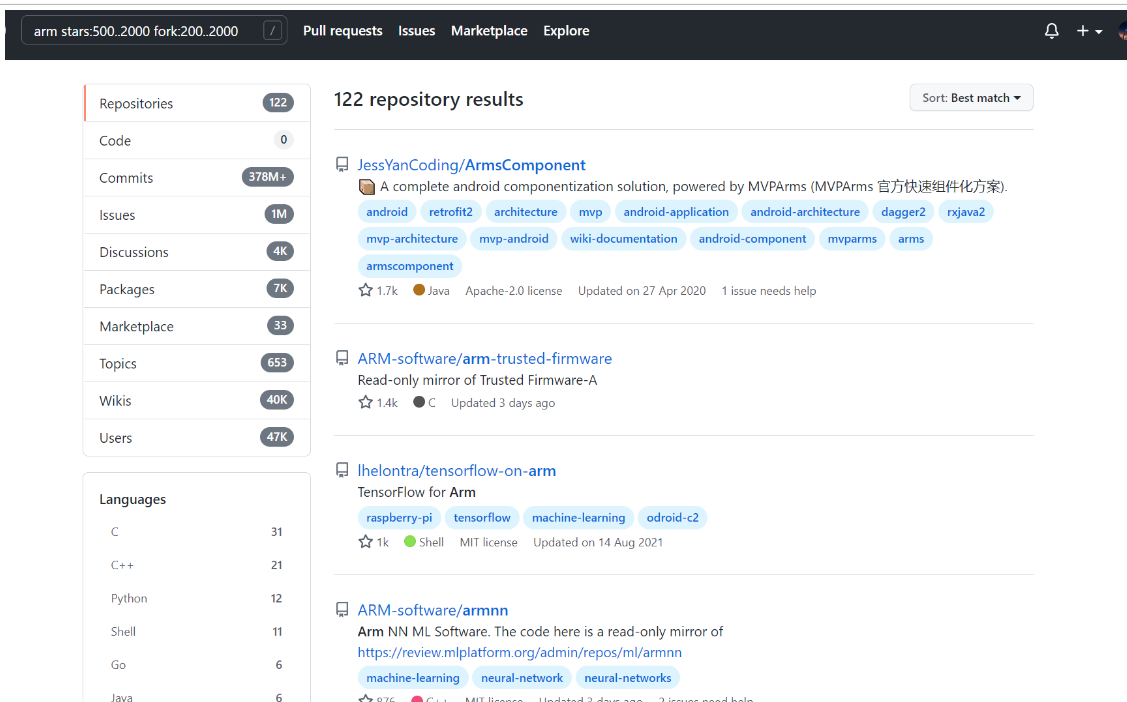Click the mvparms topic tag

(852, 239)
